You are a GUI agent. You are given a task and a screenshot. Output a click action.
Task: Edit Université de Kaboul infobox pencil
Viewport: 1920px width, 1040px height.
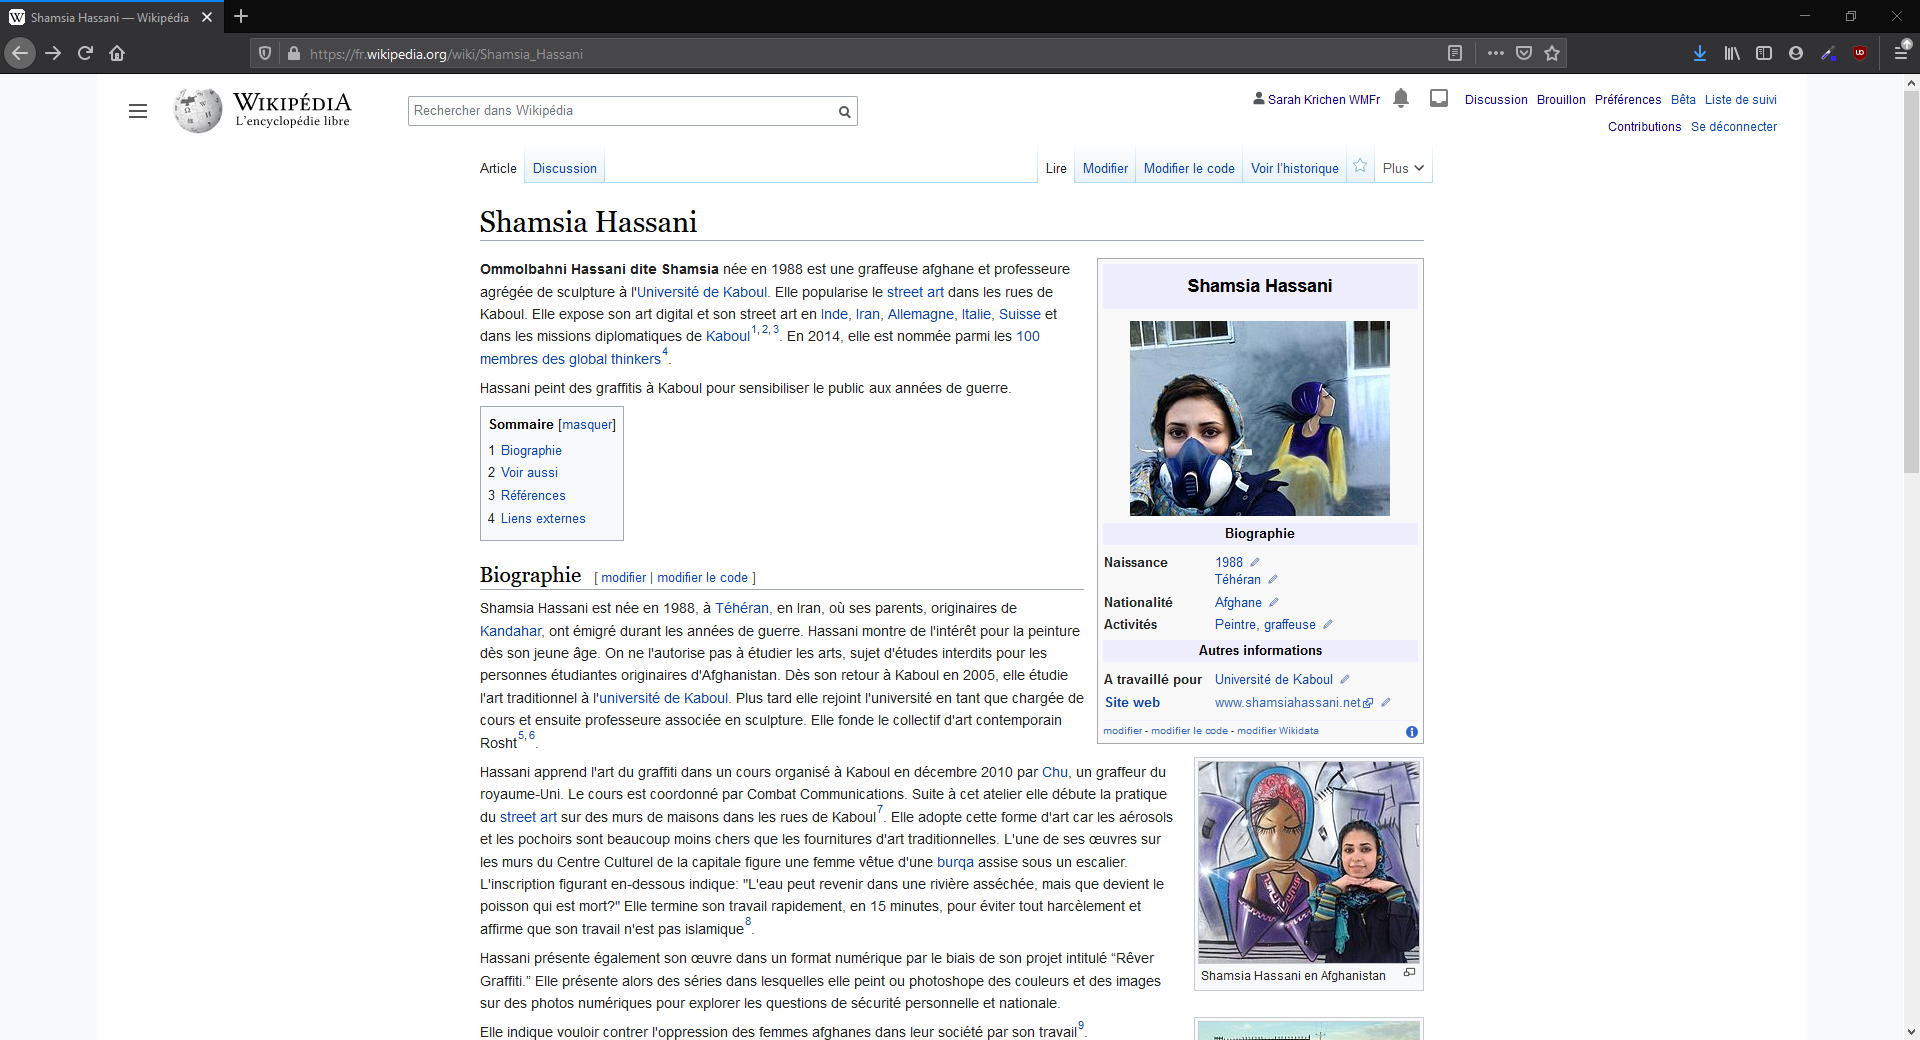(x=1345, y=679)
